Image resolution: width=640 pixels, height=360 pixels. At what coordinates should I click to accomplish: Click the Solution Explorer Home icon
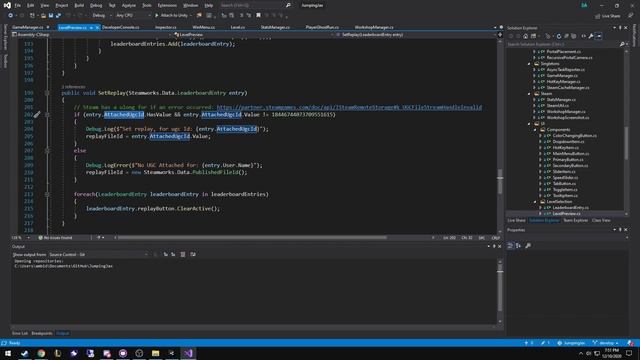pyautogui.click(x=525, y=36)
